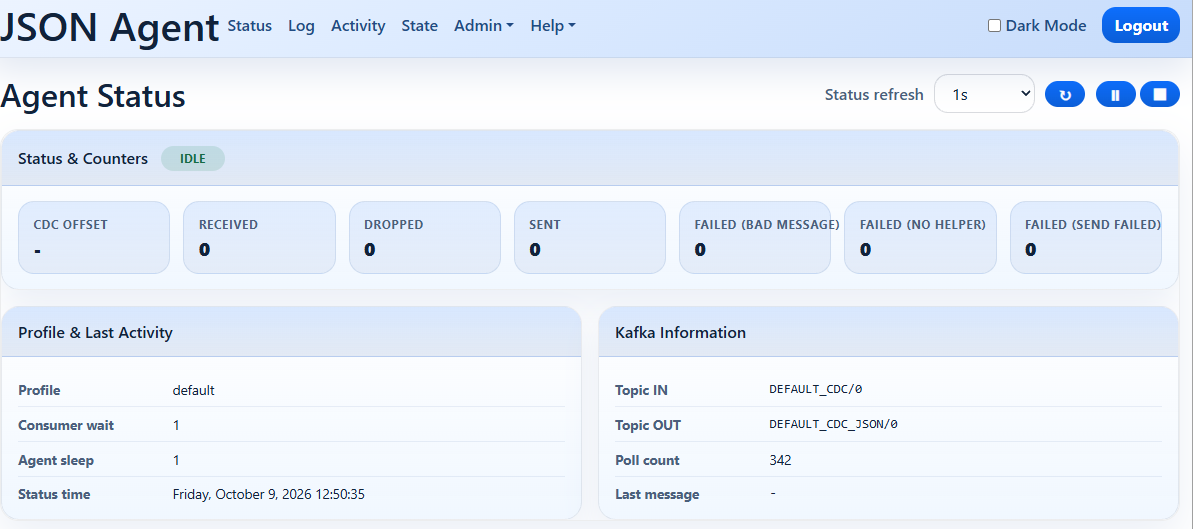Expand the Admin menu
The height and width of the screenshot is (529, 1193).
click(484, 26)
